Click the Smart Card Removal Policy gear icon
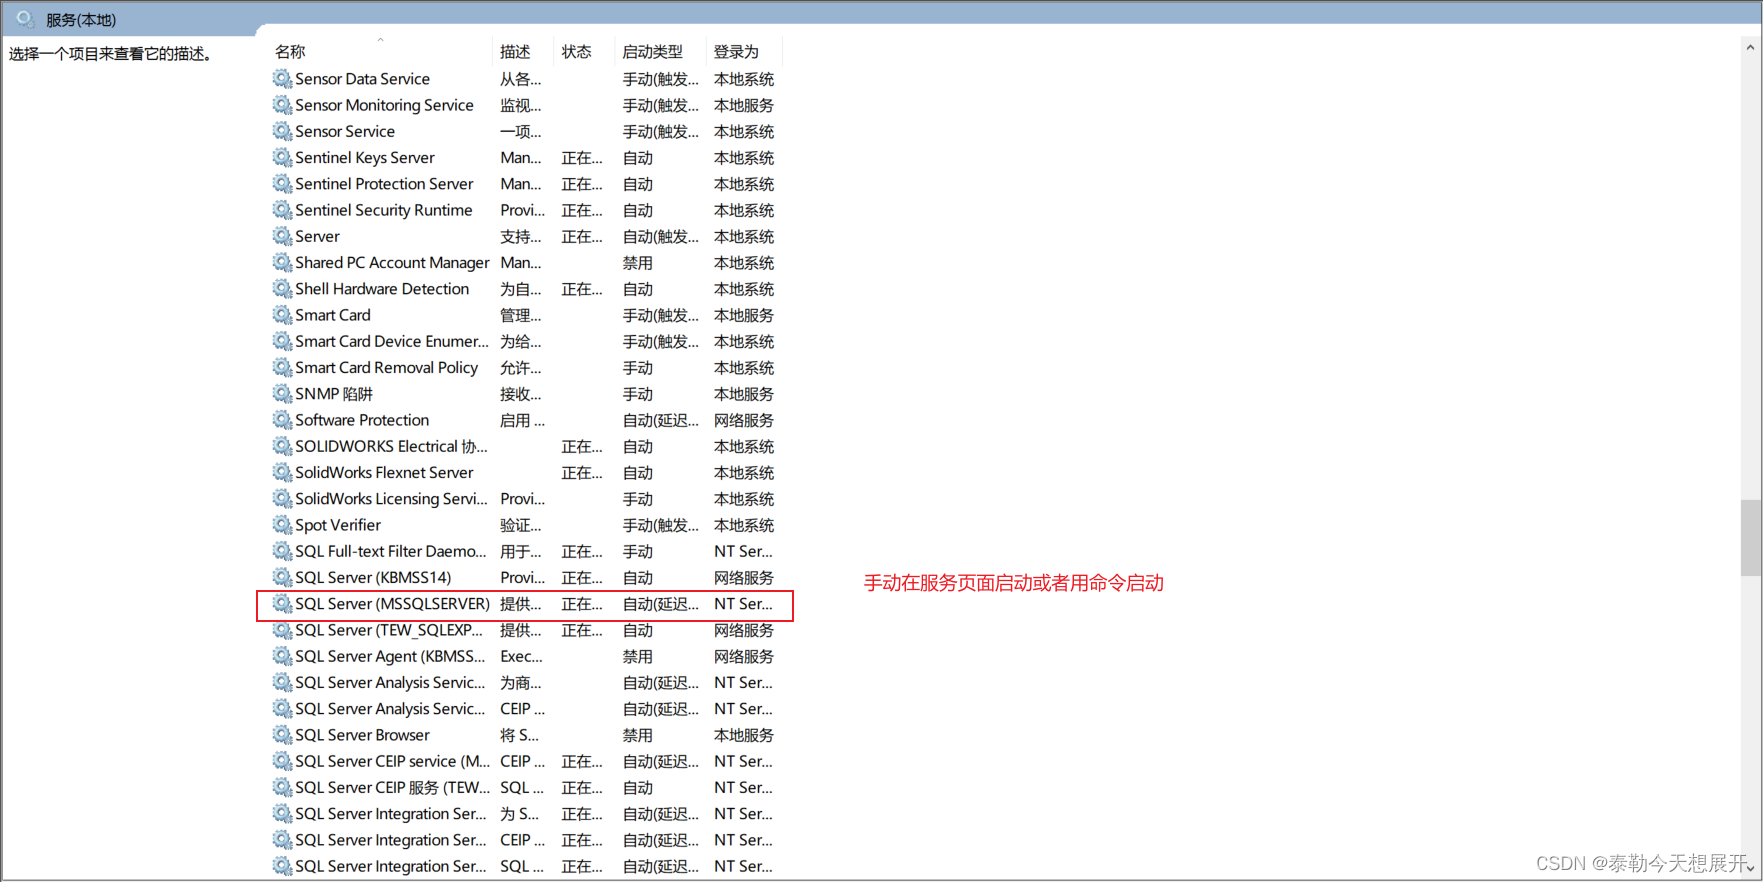The width and height of the screenshot is (1763, 882). click(282, 367)
